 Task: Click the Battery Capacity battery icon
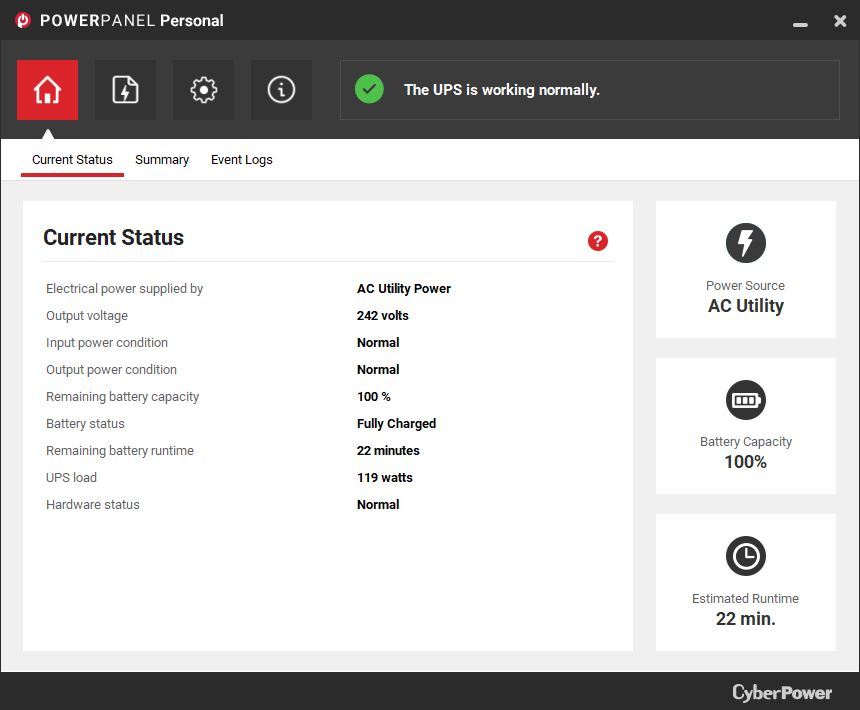coord(745,399)
